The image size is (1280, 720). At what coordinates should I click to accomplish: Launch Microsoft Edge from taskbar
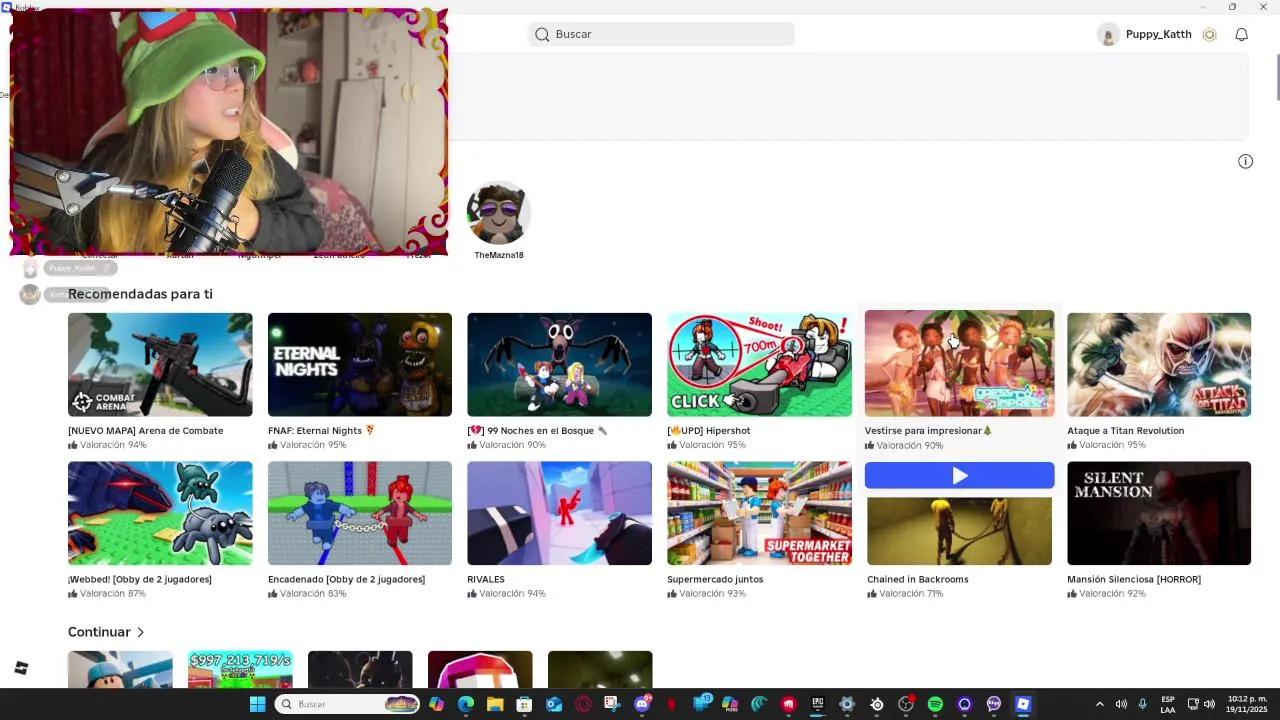(466, 704)
